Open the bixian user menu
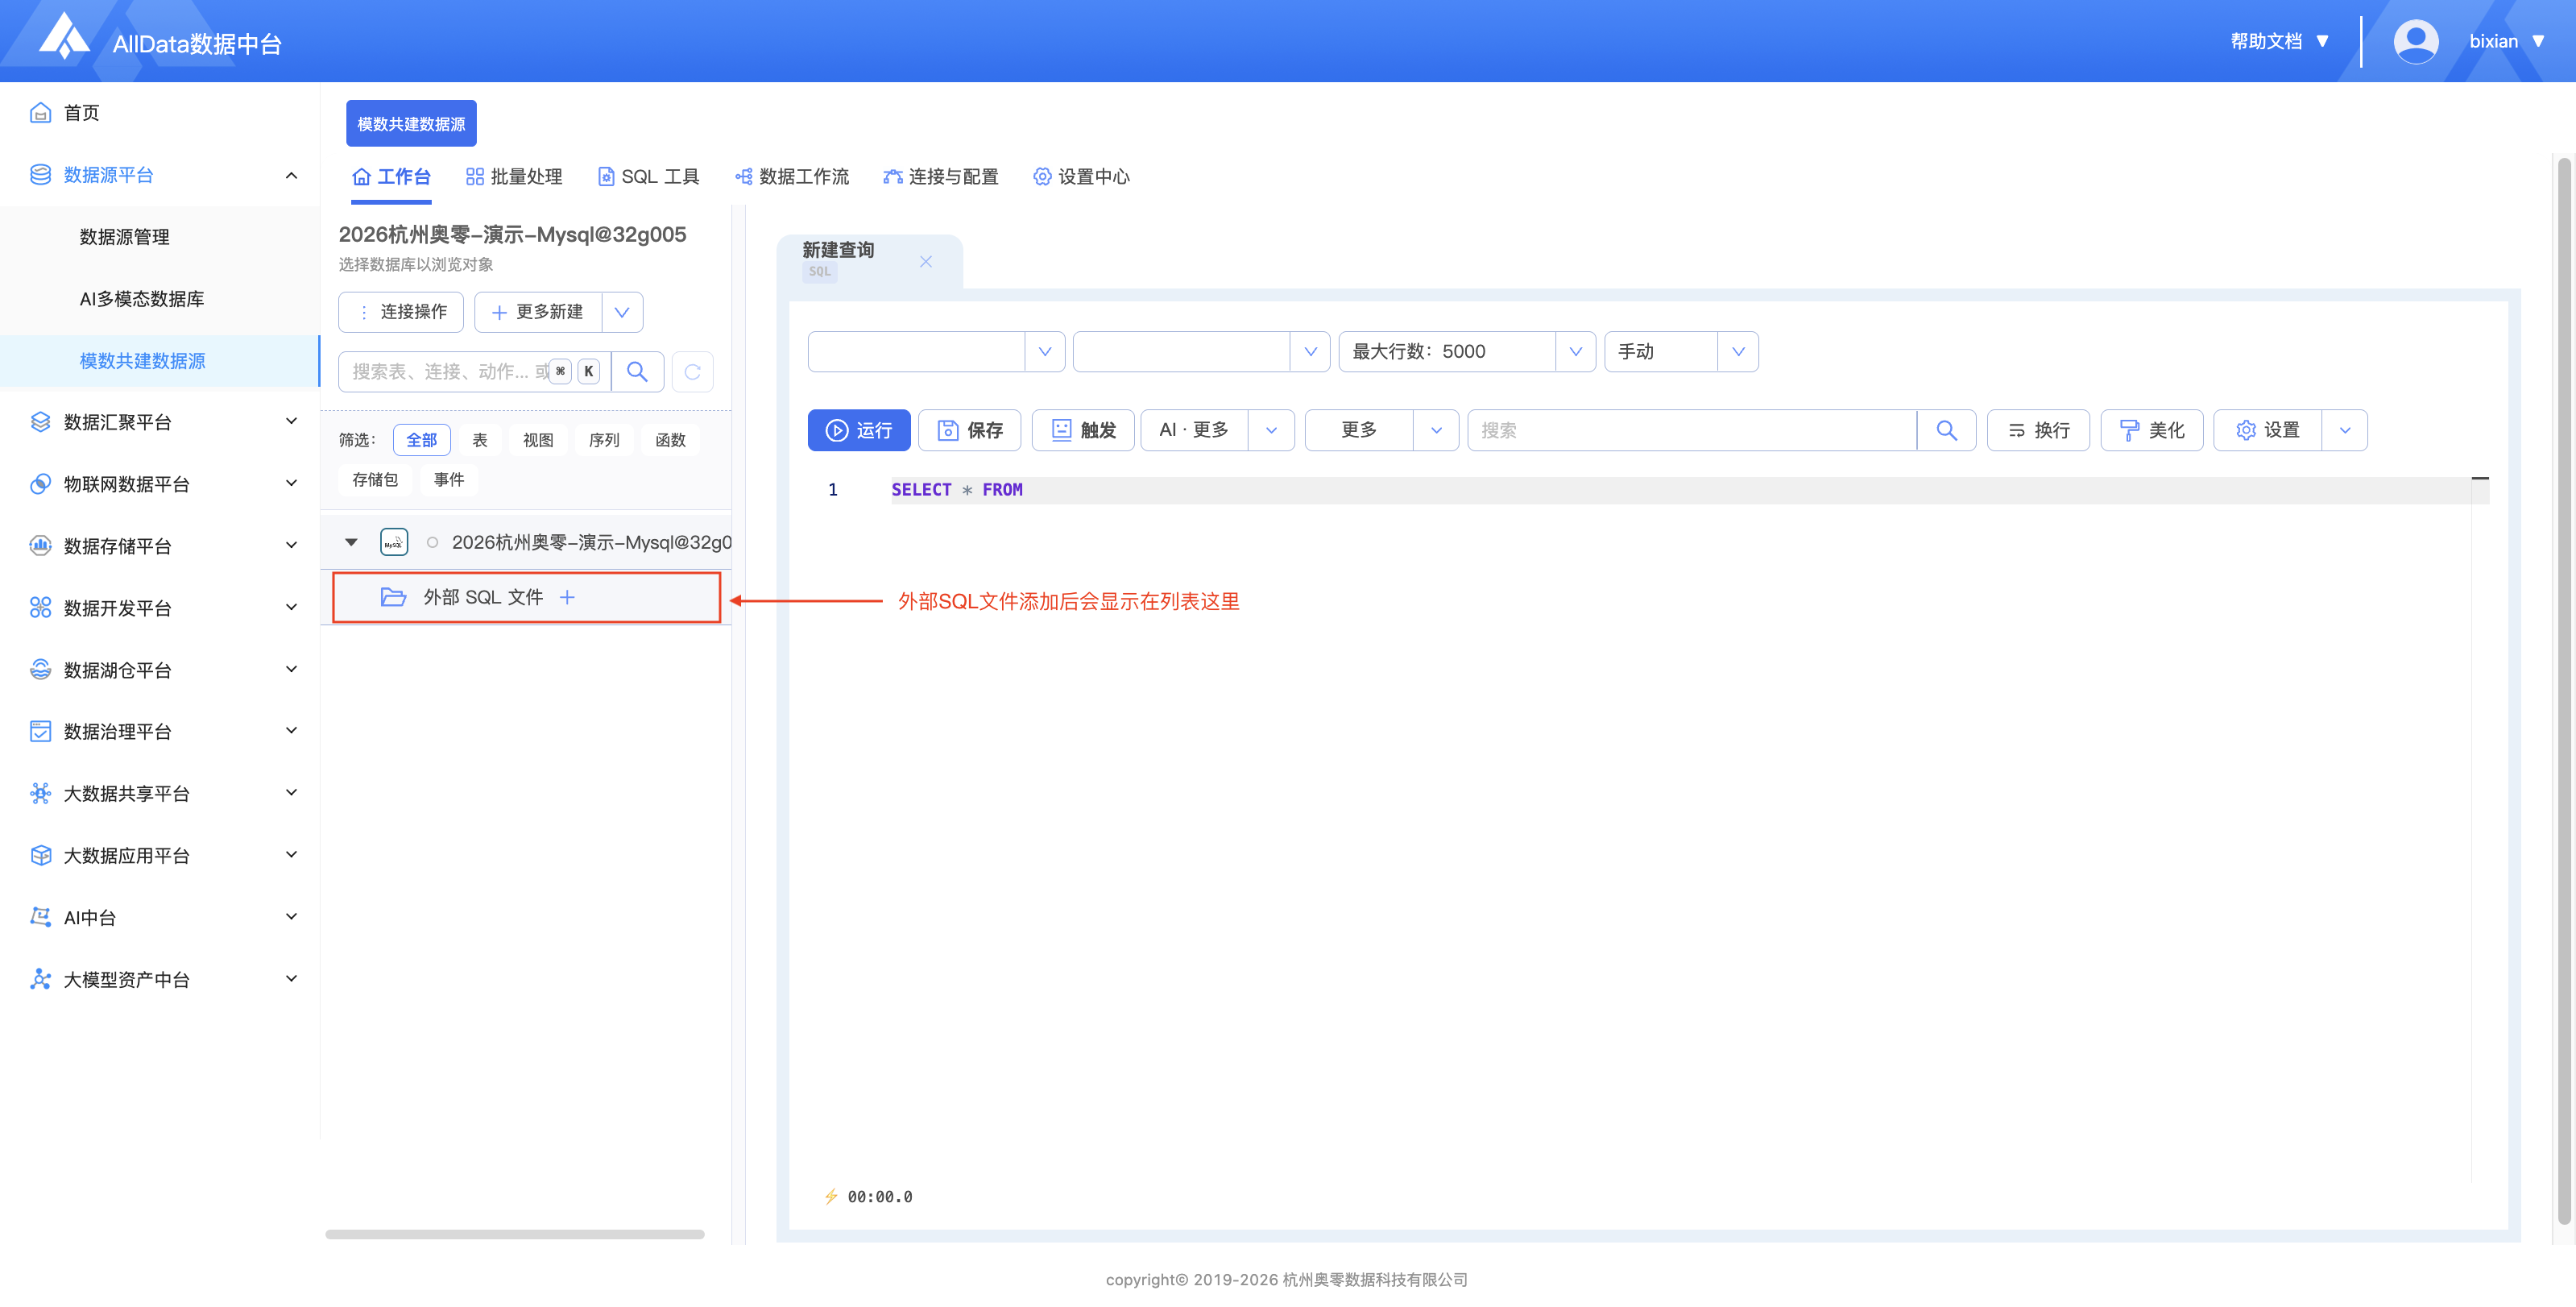The height and width of the screenshot is (1307, 2576). click(x=2507, y=41)
